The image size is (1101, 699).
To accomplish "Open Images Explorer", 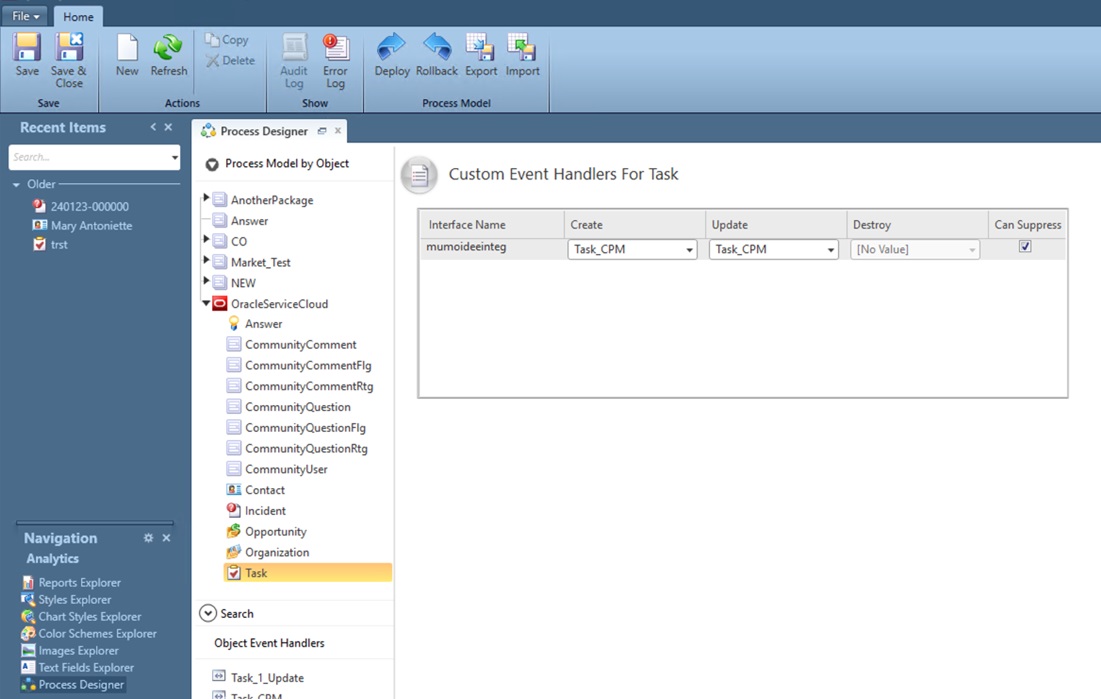I will tap(70, 651).
